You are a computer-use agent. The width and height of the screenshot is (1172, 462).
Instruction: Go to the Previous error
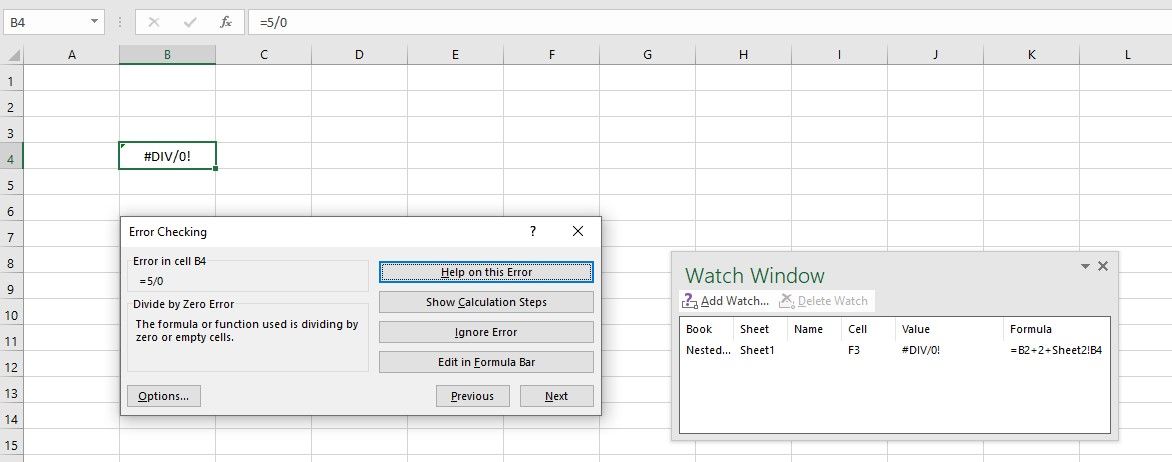click(x=472, y=396)
